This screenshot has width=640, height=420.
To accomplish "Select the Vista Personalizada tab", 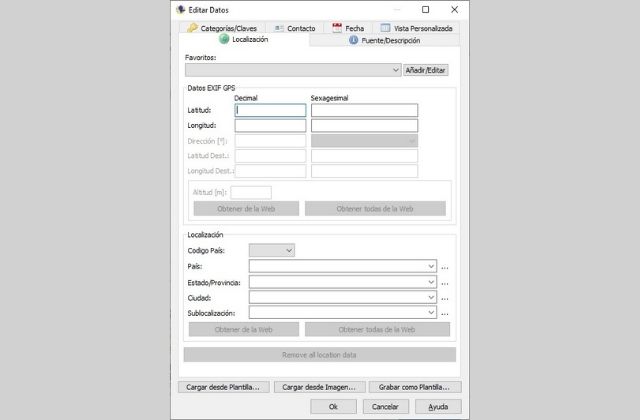I will (416, 28).
